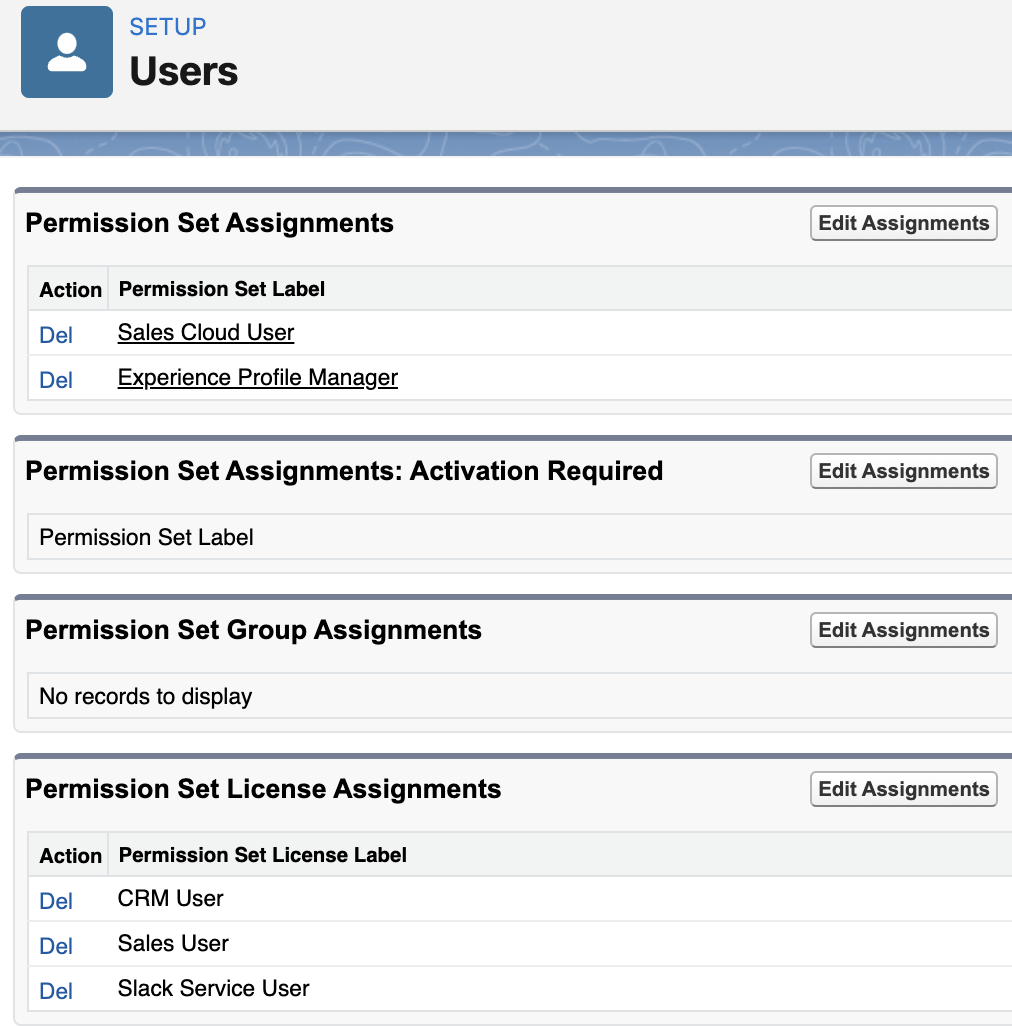Open the Experience Profile Manager link

pos(257,378)
